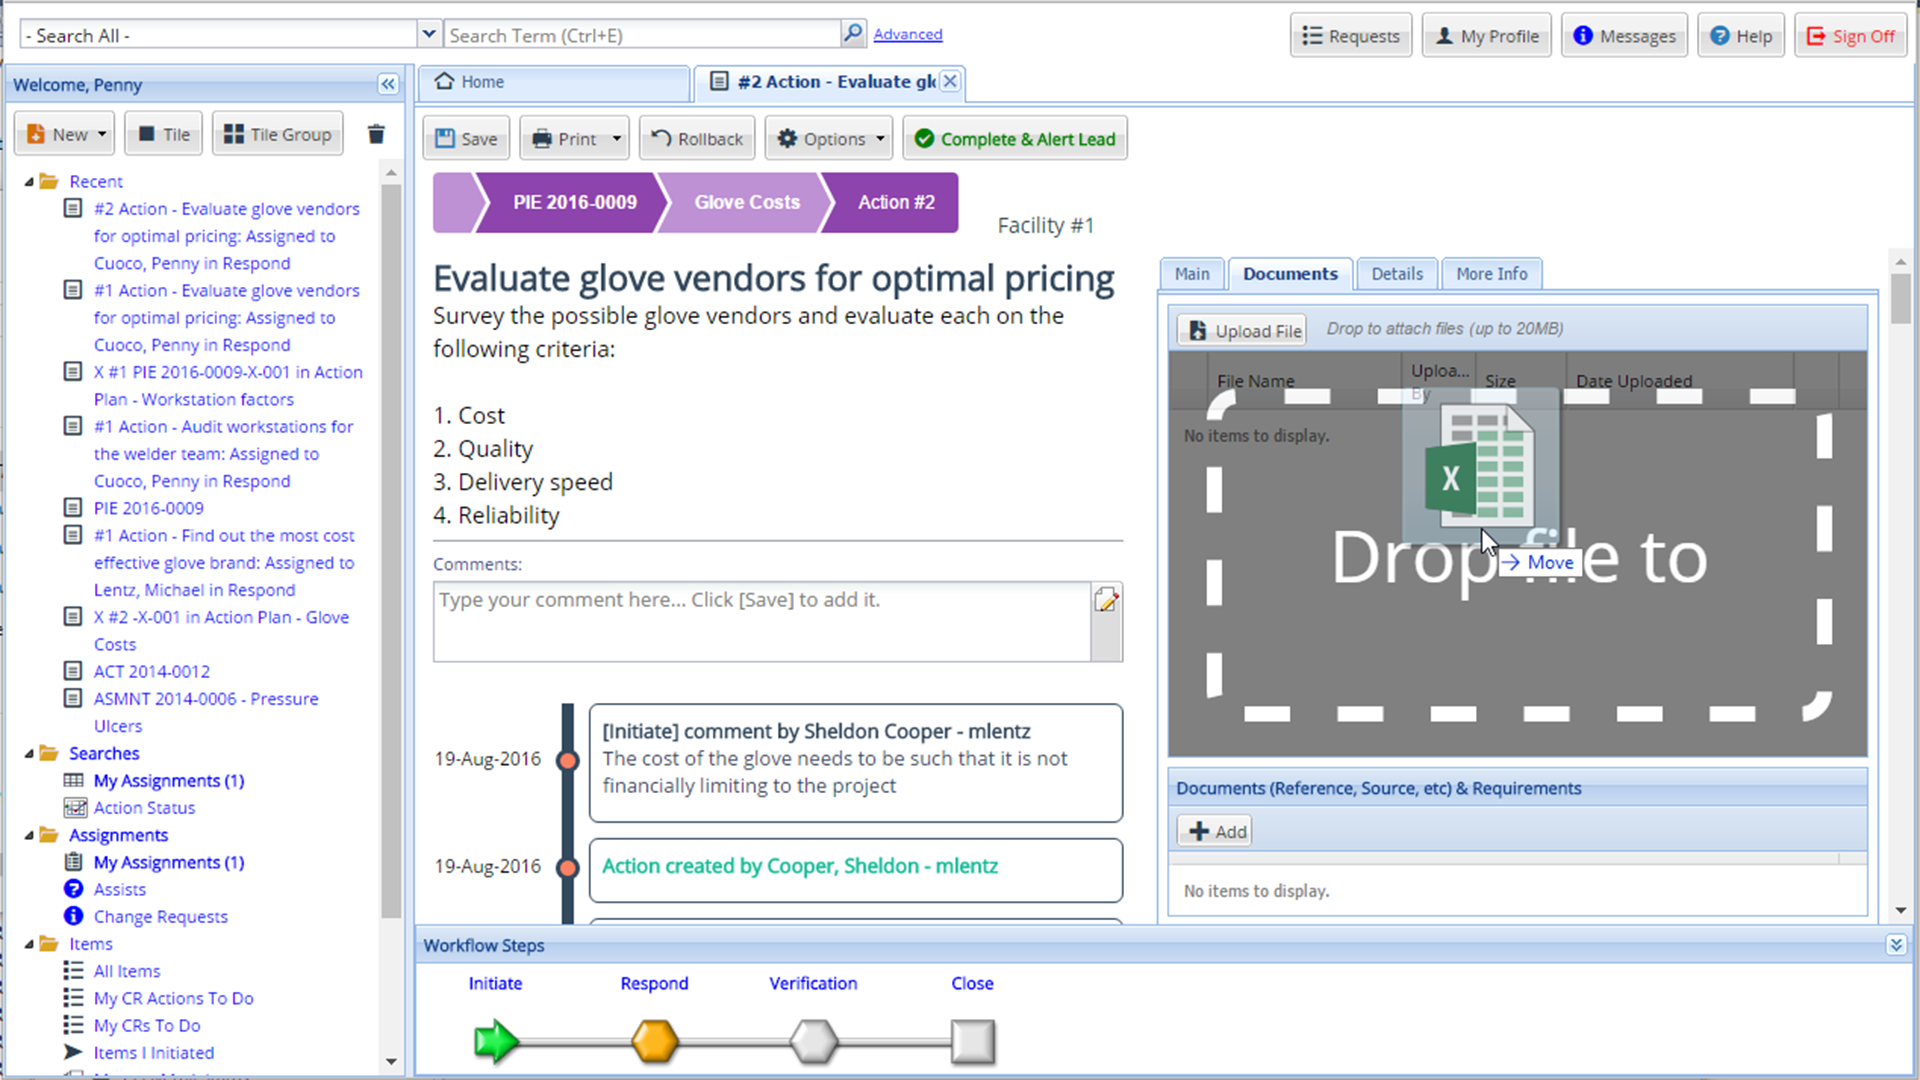Screen dimensions: 1920x1080
Task: Click Complete & Alert Lead button
Action: (x=1015, y=139)
